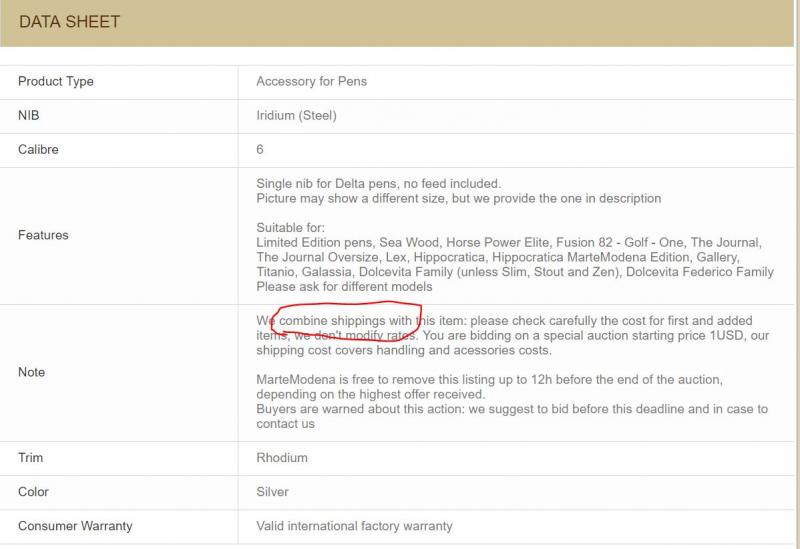Select the Features row label
The height and width of the screenshot is (549, 800).
43,235
